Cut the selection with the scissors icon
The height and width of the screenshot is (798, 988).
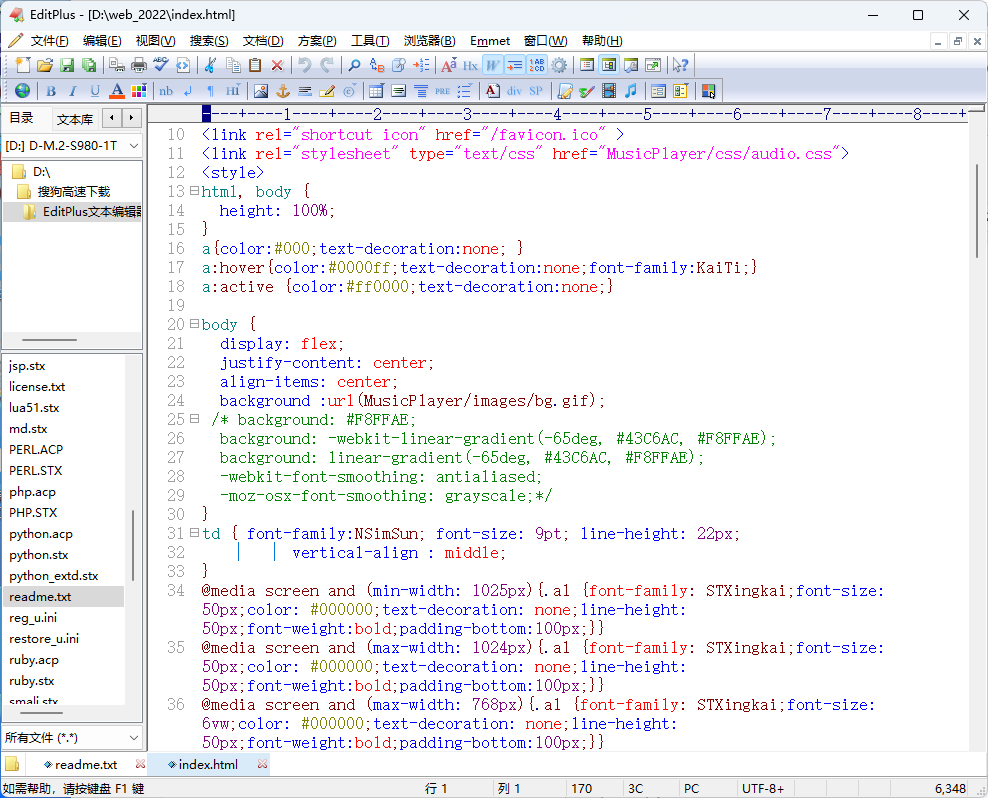(x=210, y=65)
